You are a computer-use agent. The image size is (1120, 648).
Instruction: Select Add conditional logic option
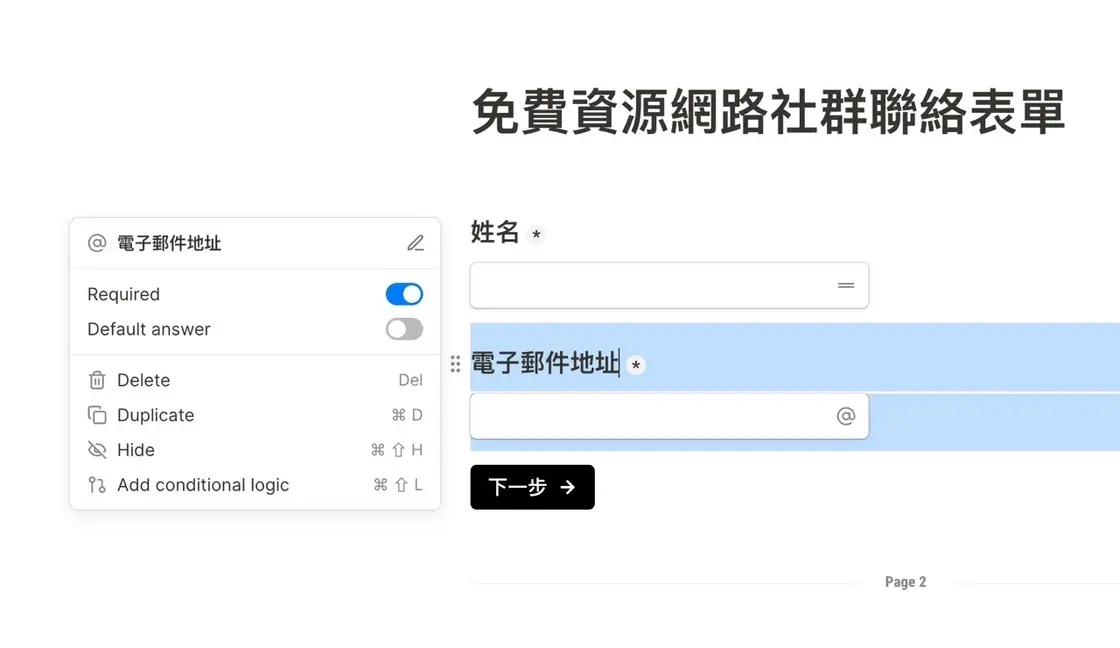pos(255,485)
